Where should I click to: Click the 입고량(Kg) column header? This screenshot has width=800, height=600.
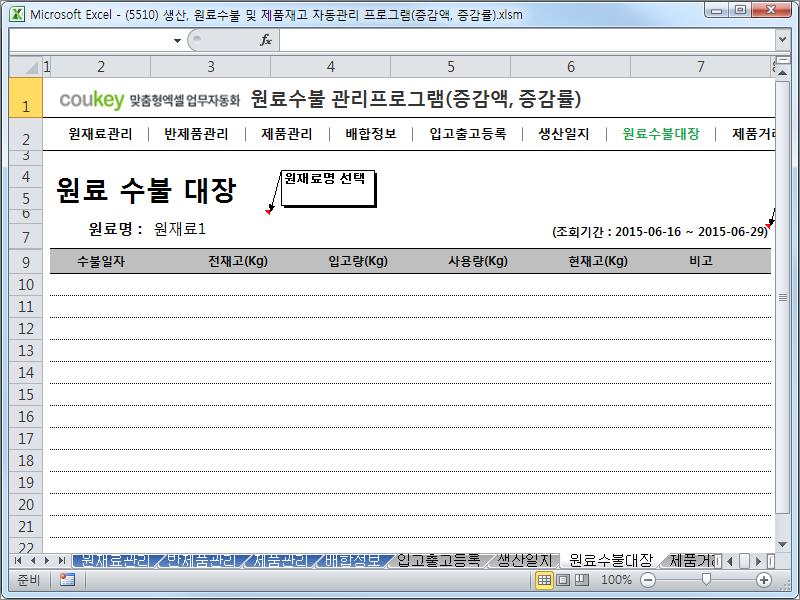[358, 261]
